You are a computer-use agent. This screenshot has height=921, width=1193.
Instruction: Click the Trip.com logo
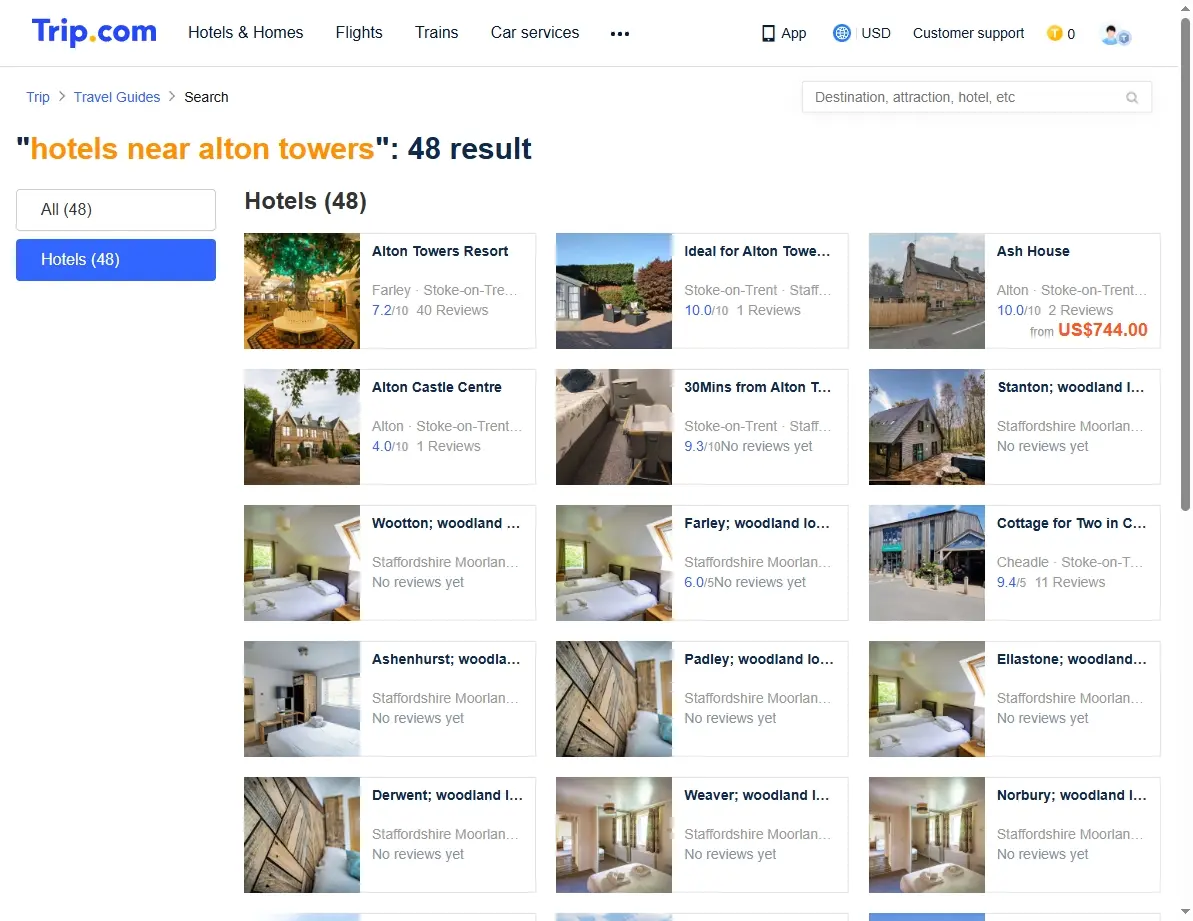point(94,33)
